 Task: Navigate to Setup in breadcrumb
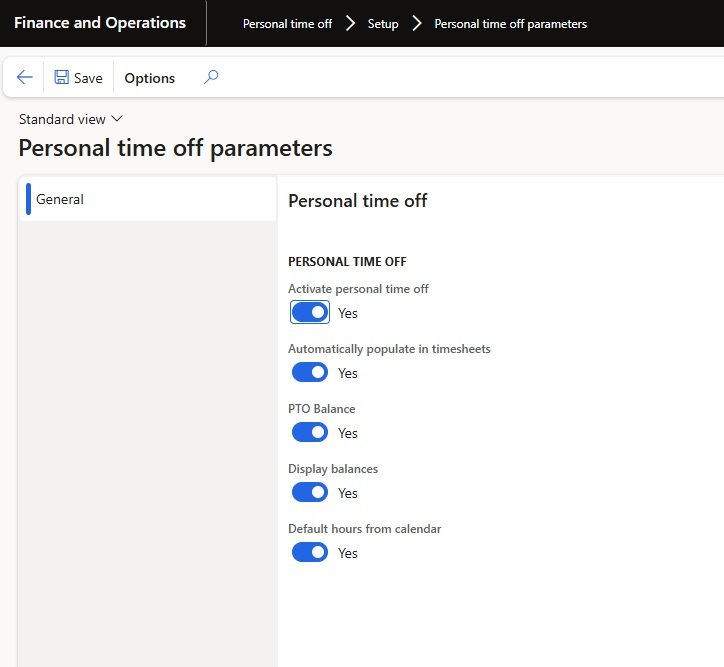pos(382,24)
